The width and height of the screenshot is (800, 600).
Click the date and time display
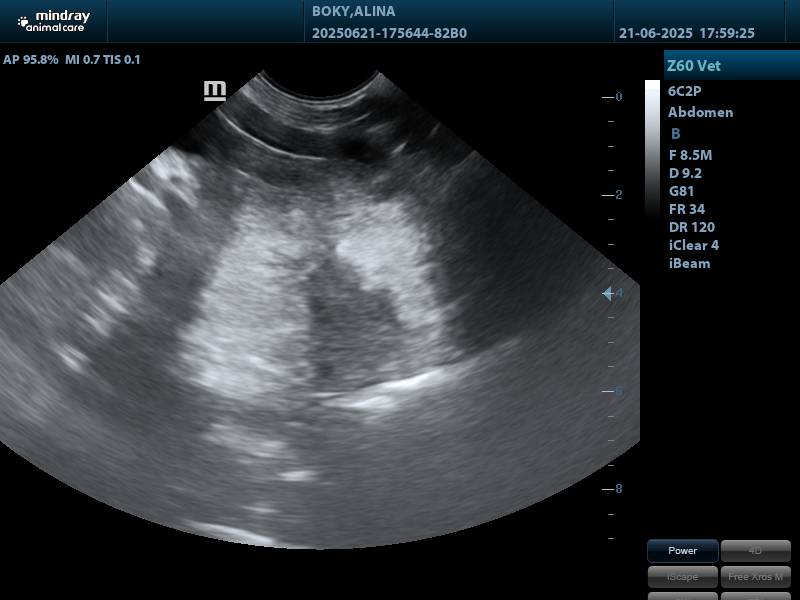pos(686,33)
